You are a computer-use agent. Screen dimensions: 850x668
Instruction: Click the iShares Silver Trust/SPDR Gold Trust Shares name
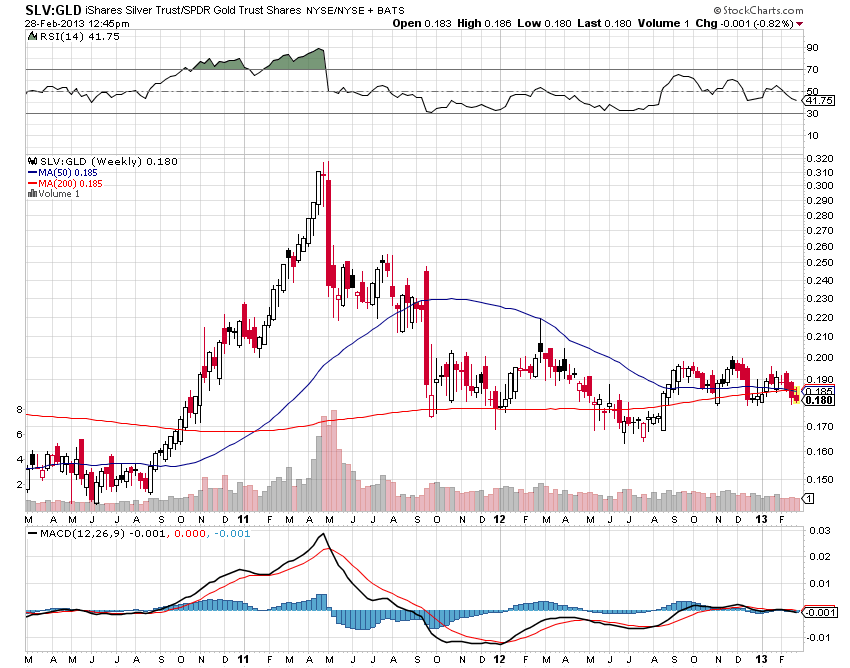click(x=193, y=10)
